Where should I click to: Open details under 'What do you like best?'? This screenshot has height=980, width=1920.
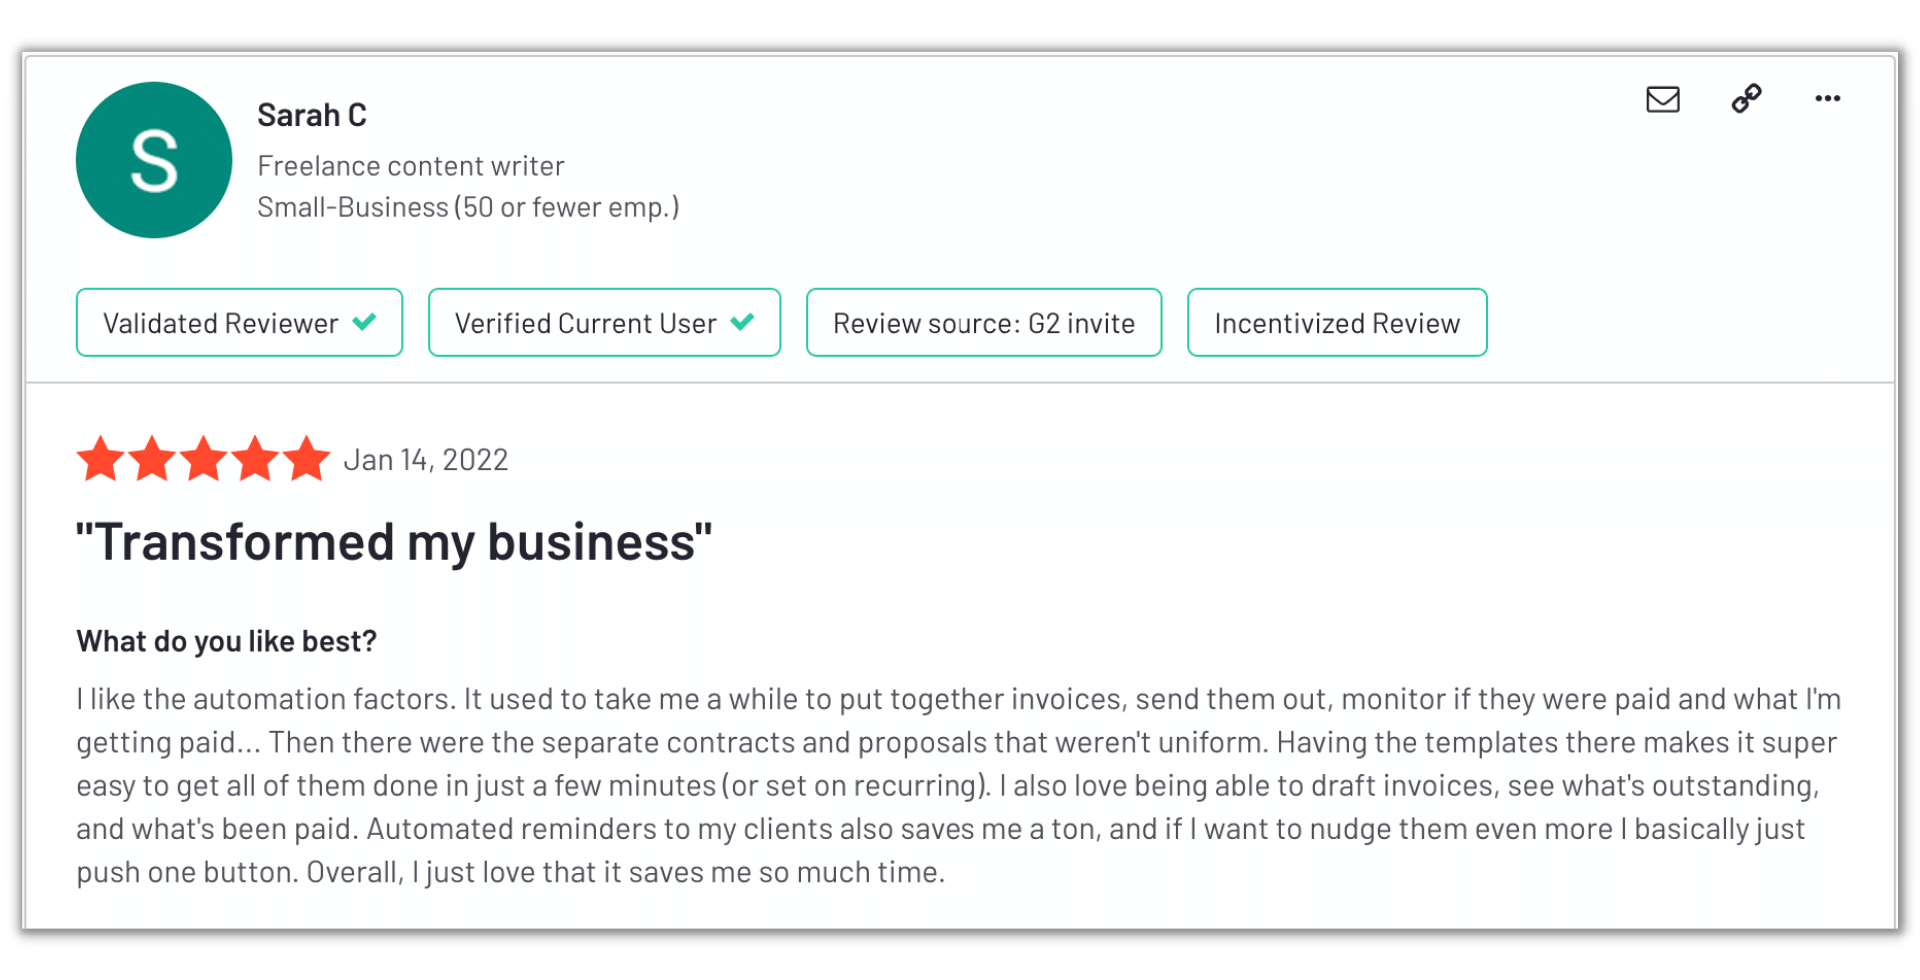tap(226, 640)
